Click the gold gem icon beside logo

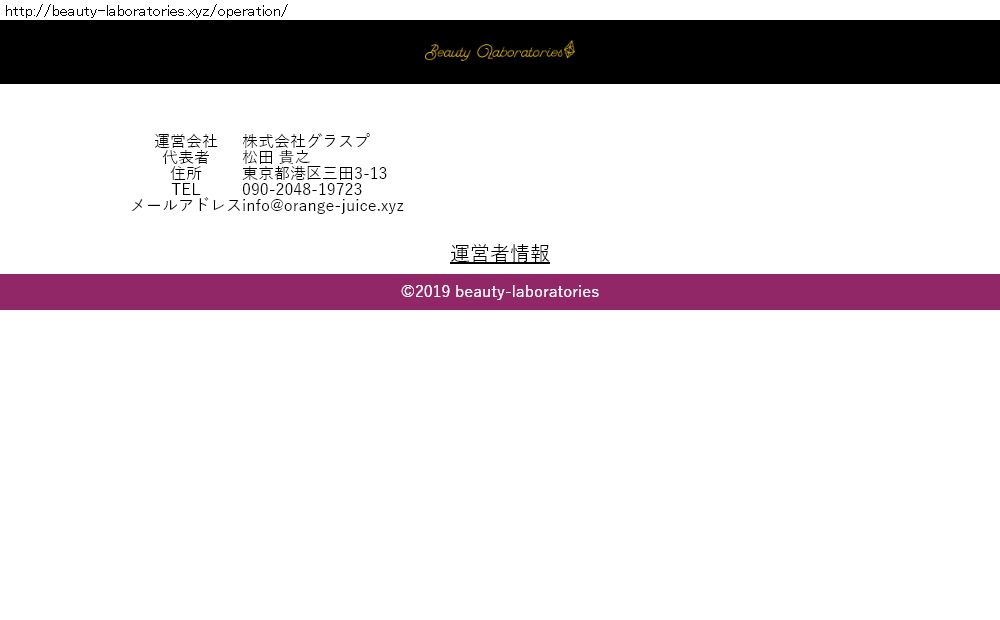[x=570, y=49]
